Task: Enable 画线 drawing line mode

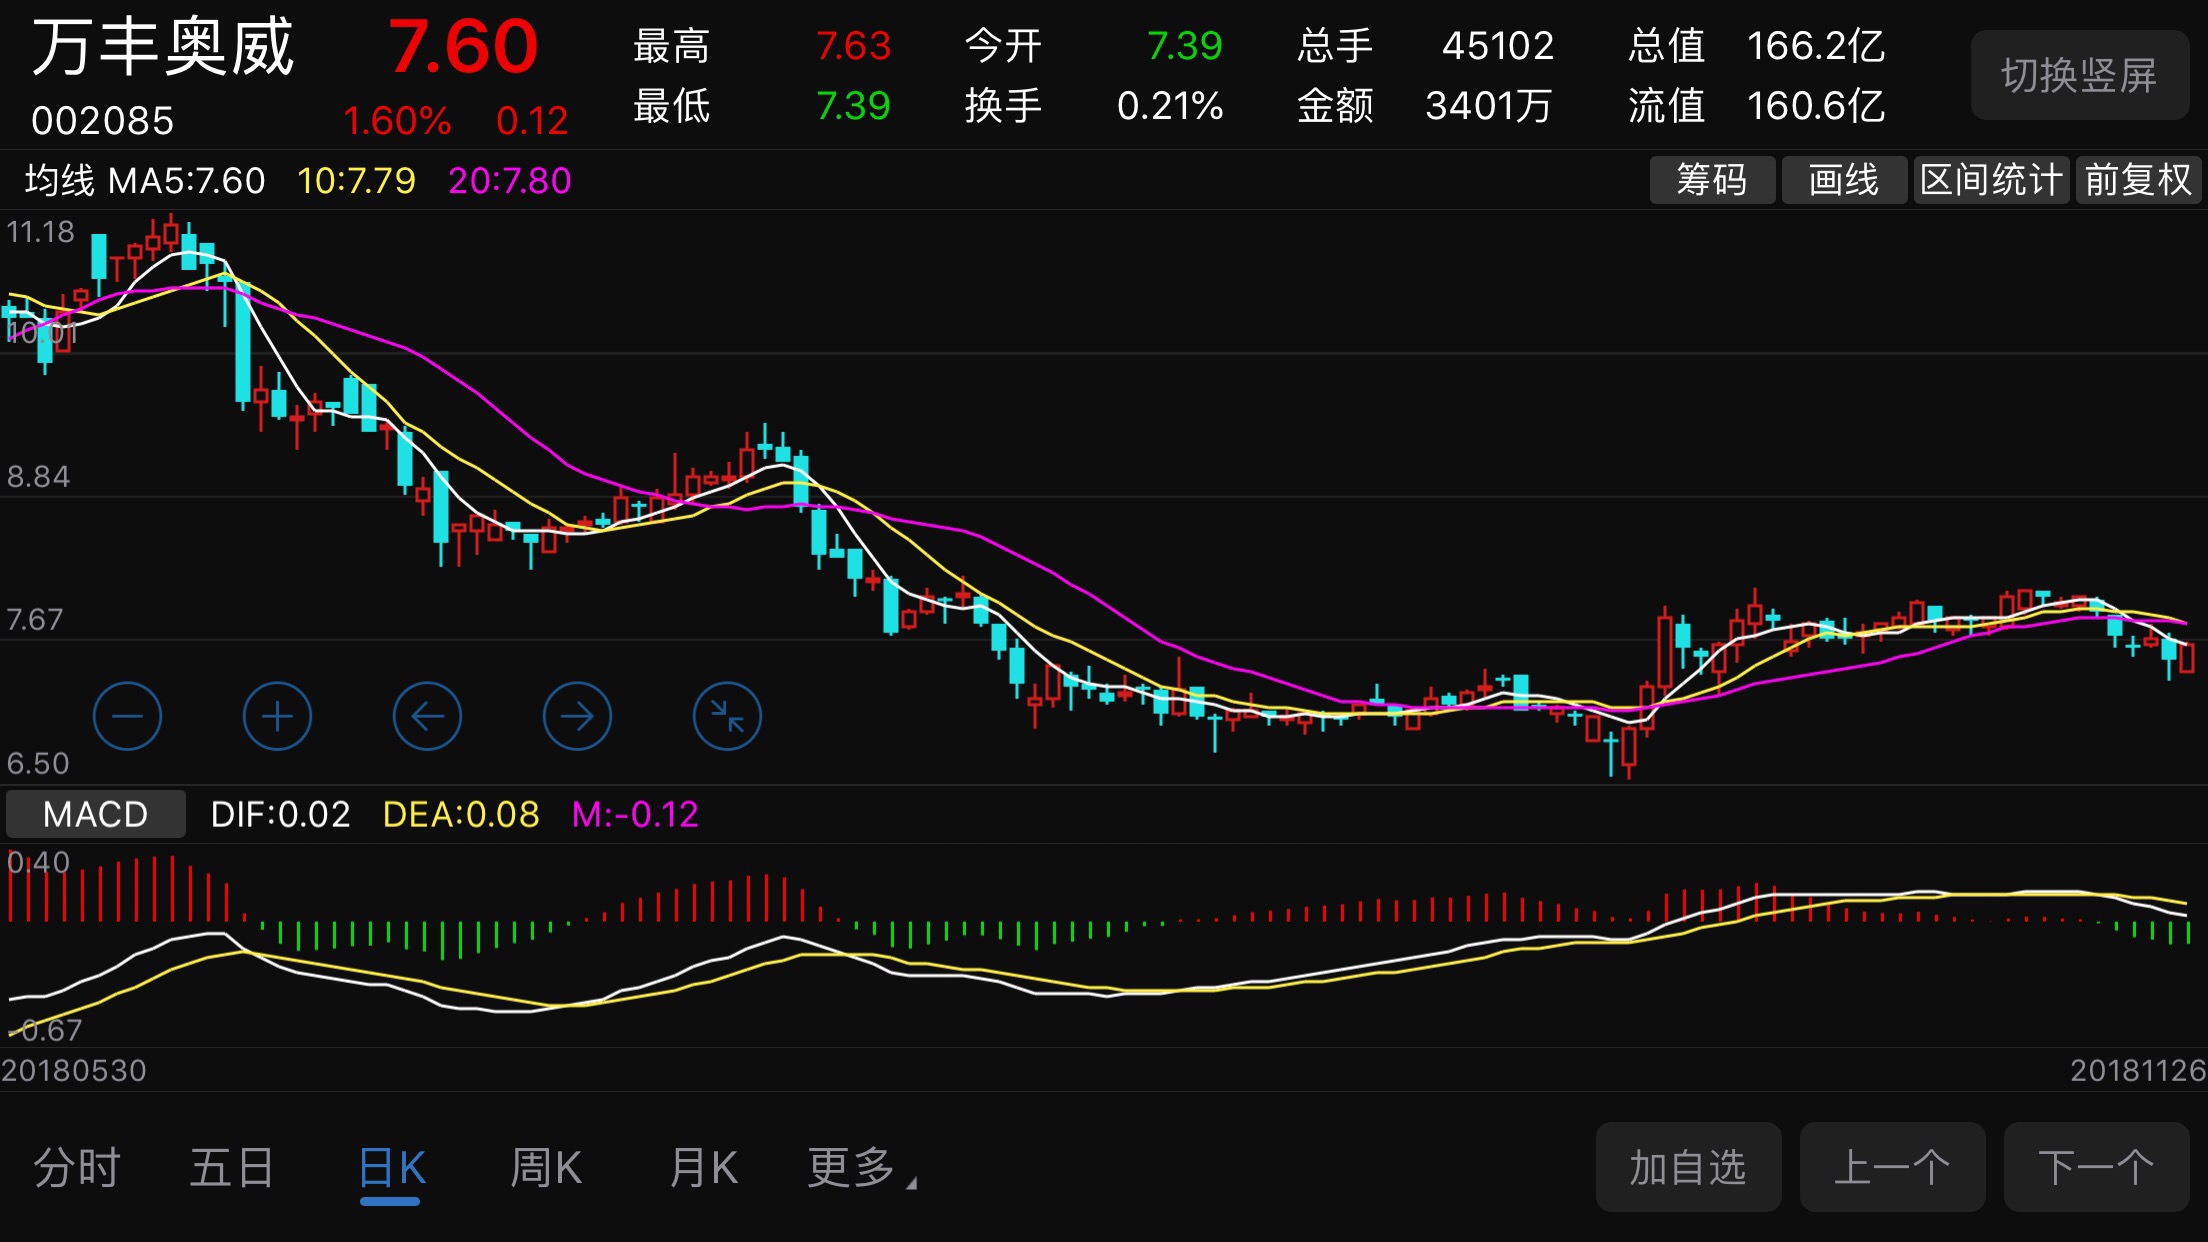Action: 1843,180
